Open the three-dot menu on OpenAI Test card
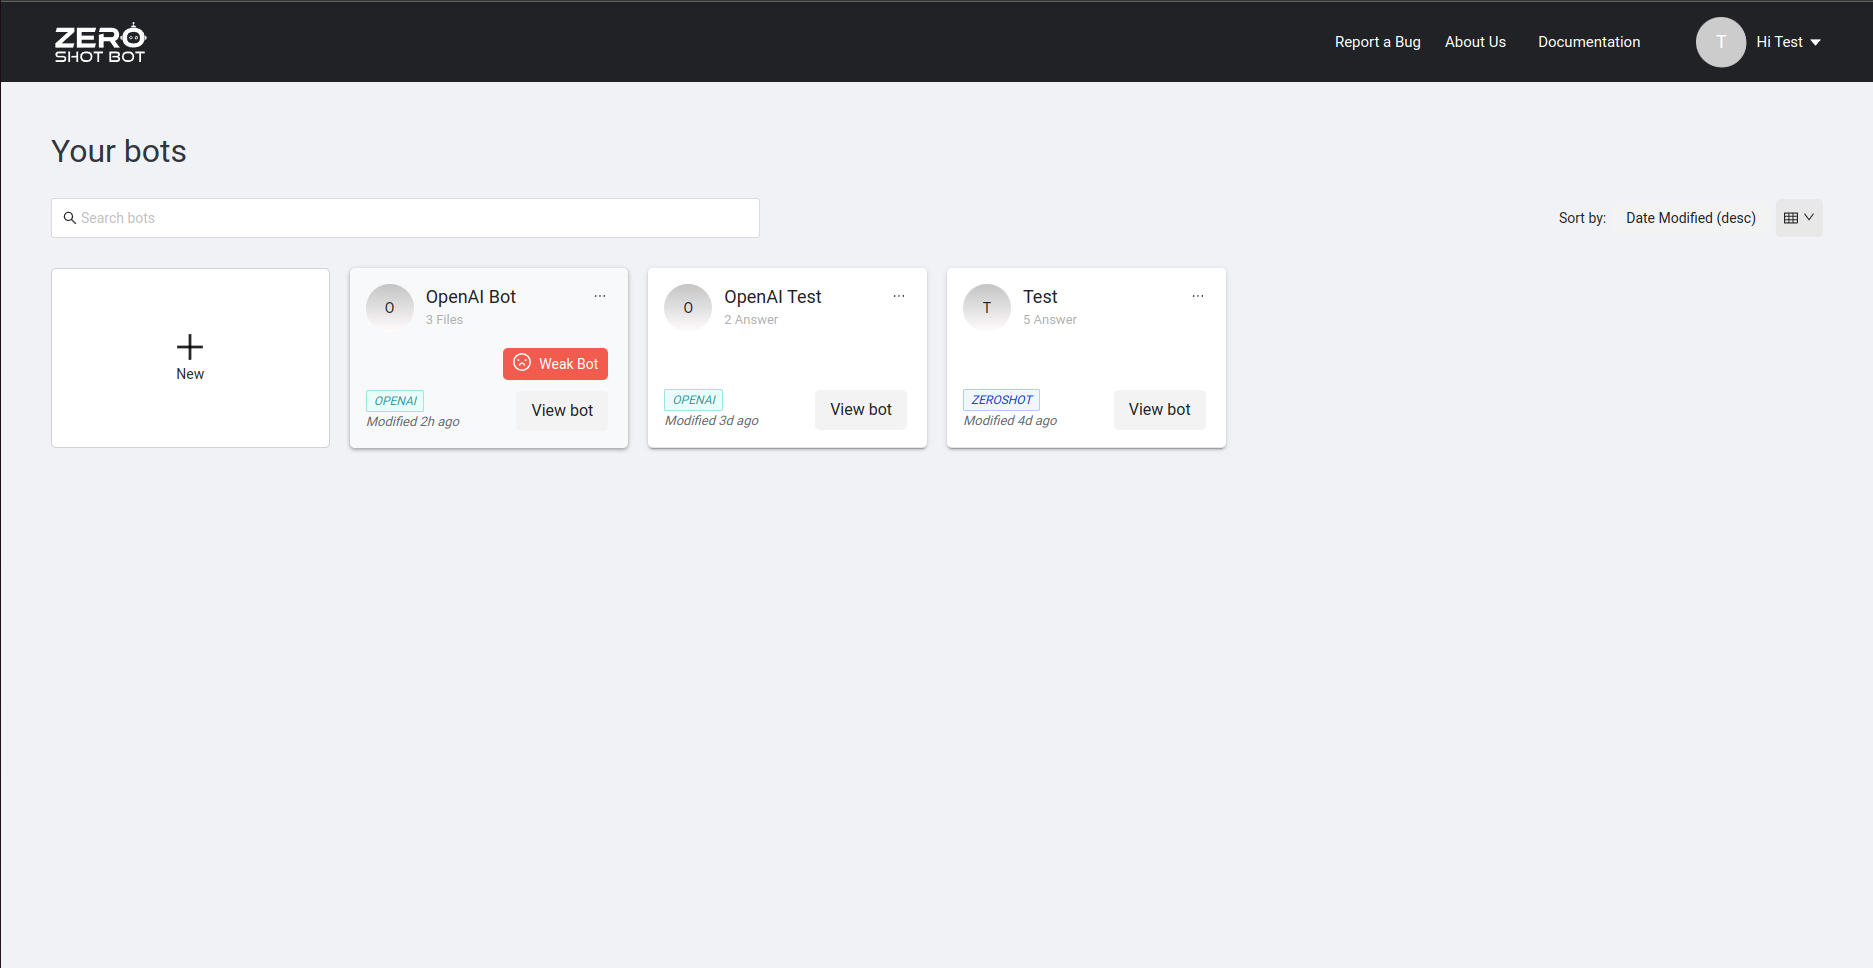This screenshot has width=1873, height=968. click(x=899, y=296)
